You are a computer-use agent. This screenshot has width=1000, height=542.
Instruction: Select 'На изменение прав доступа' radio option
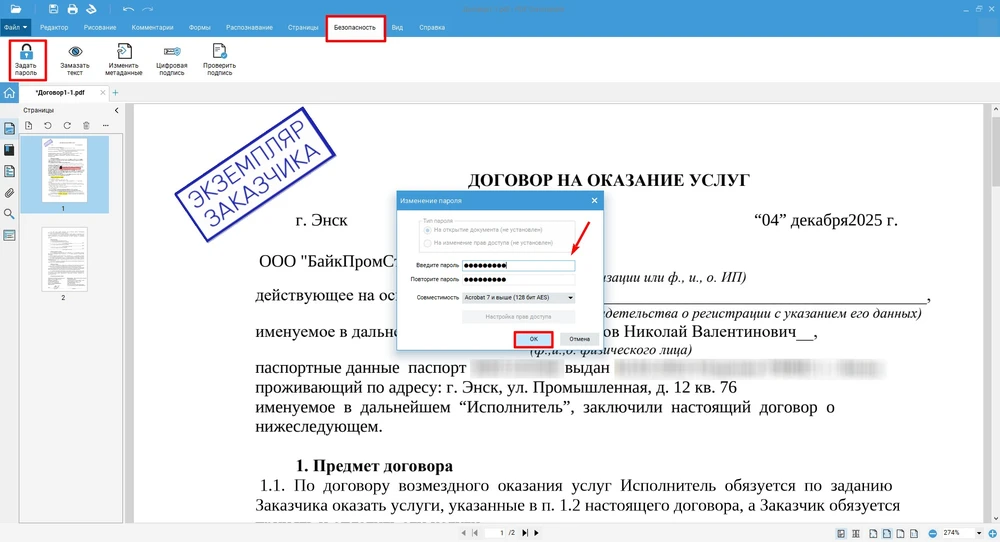coord(429,242)
